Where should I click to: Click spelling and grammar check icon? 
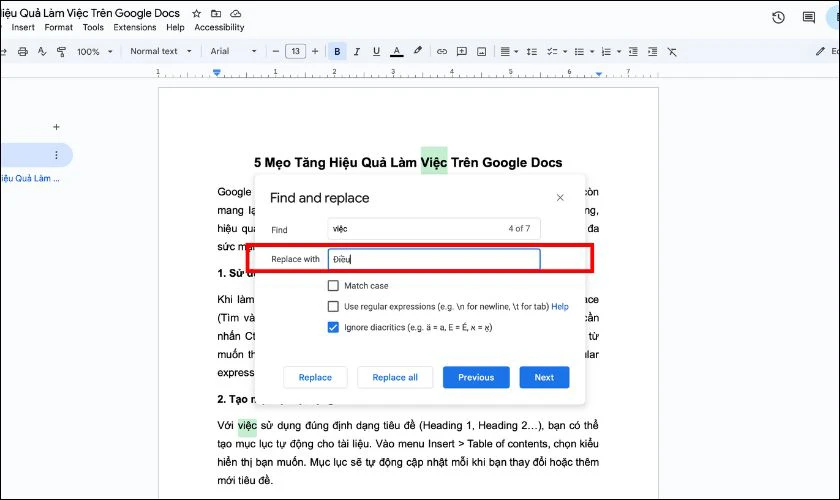pos(42,51)
